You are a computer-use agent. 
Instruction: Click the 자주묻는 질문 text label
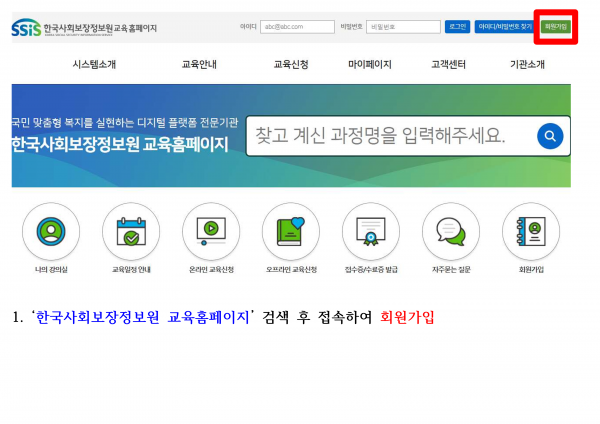(451, 269)
